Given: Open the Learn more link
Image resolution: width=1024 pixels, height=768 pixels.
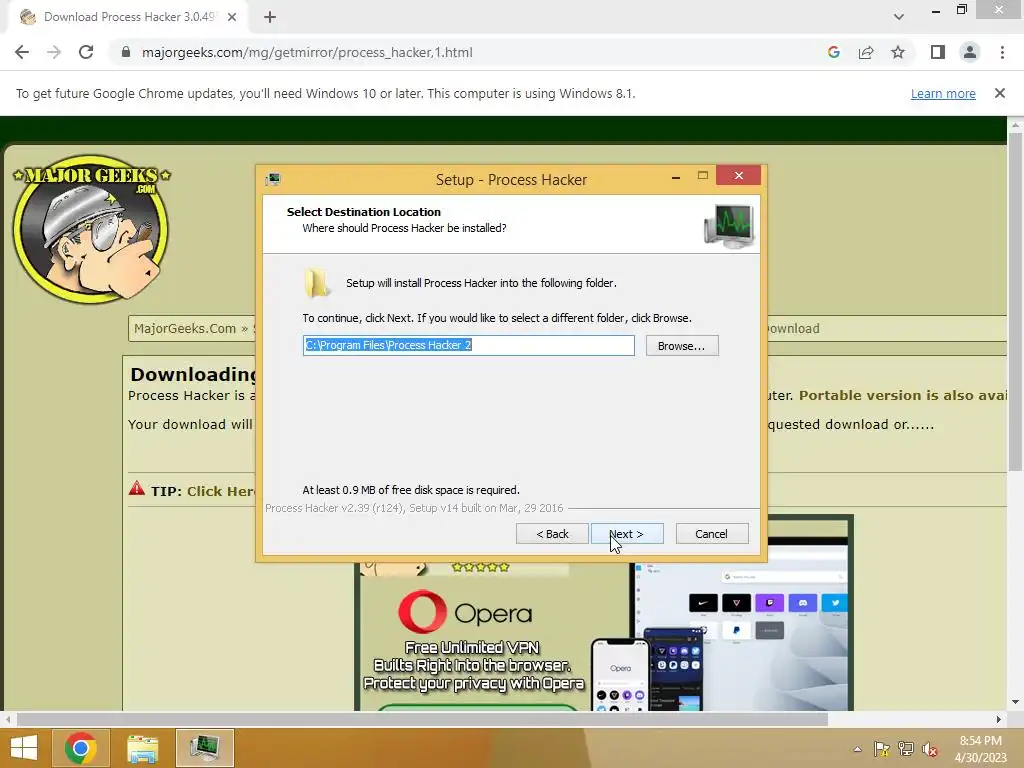Looking at the screenshot, I should tap(943, 93).
